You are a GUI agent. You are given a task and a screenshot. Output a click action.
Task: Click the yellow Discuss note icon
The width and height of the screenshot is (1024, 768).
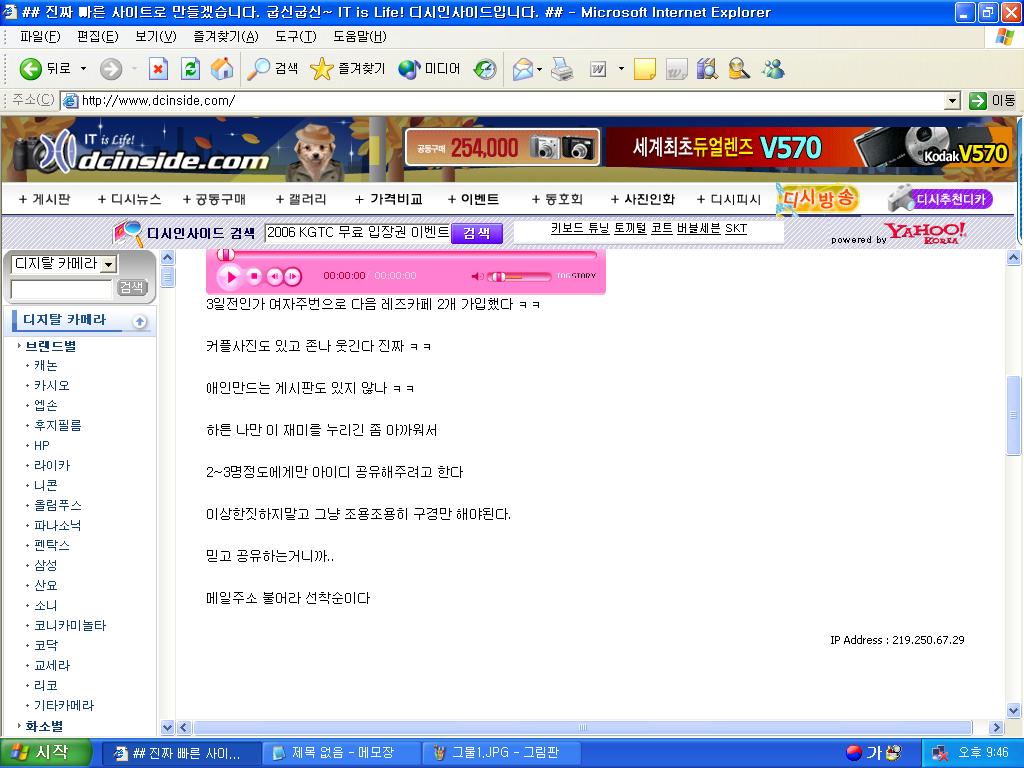coord(645,69)
